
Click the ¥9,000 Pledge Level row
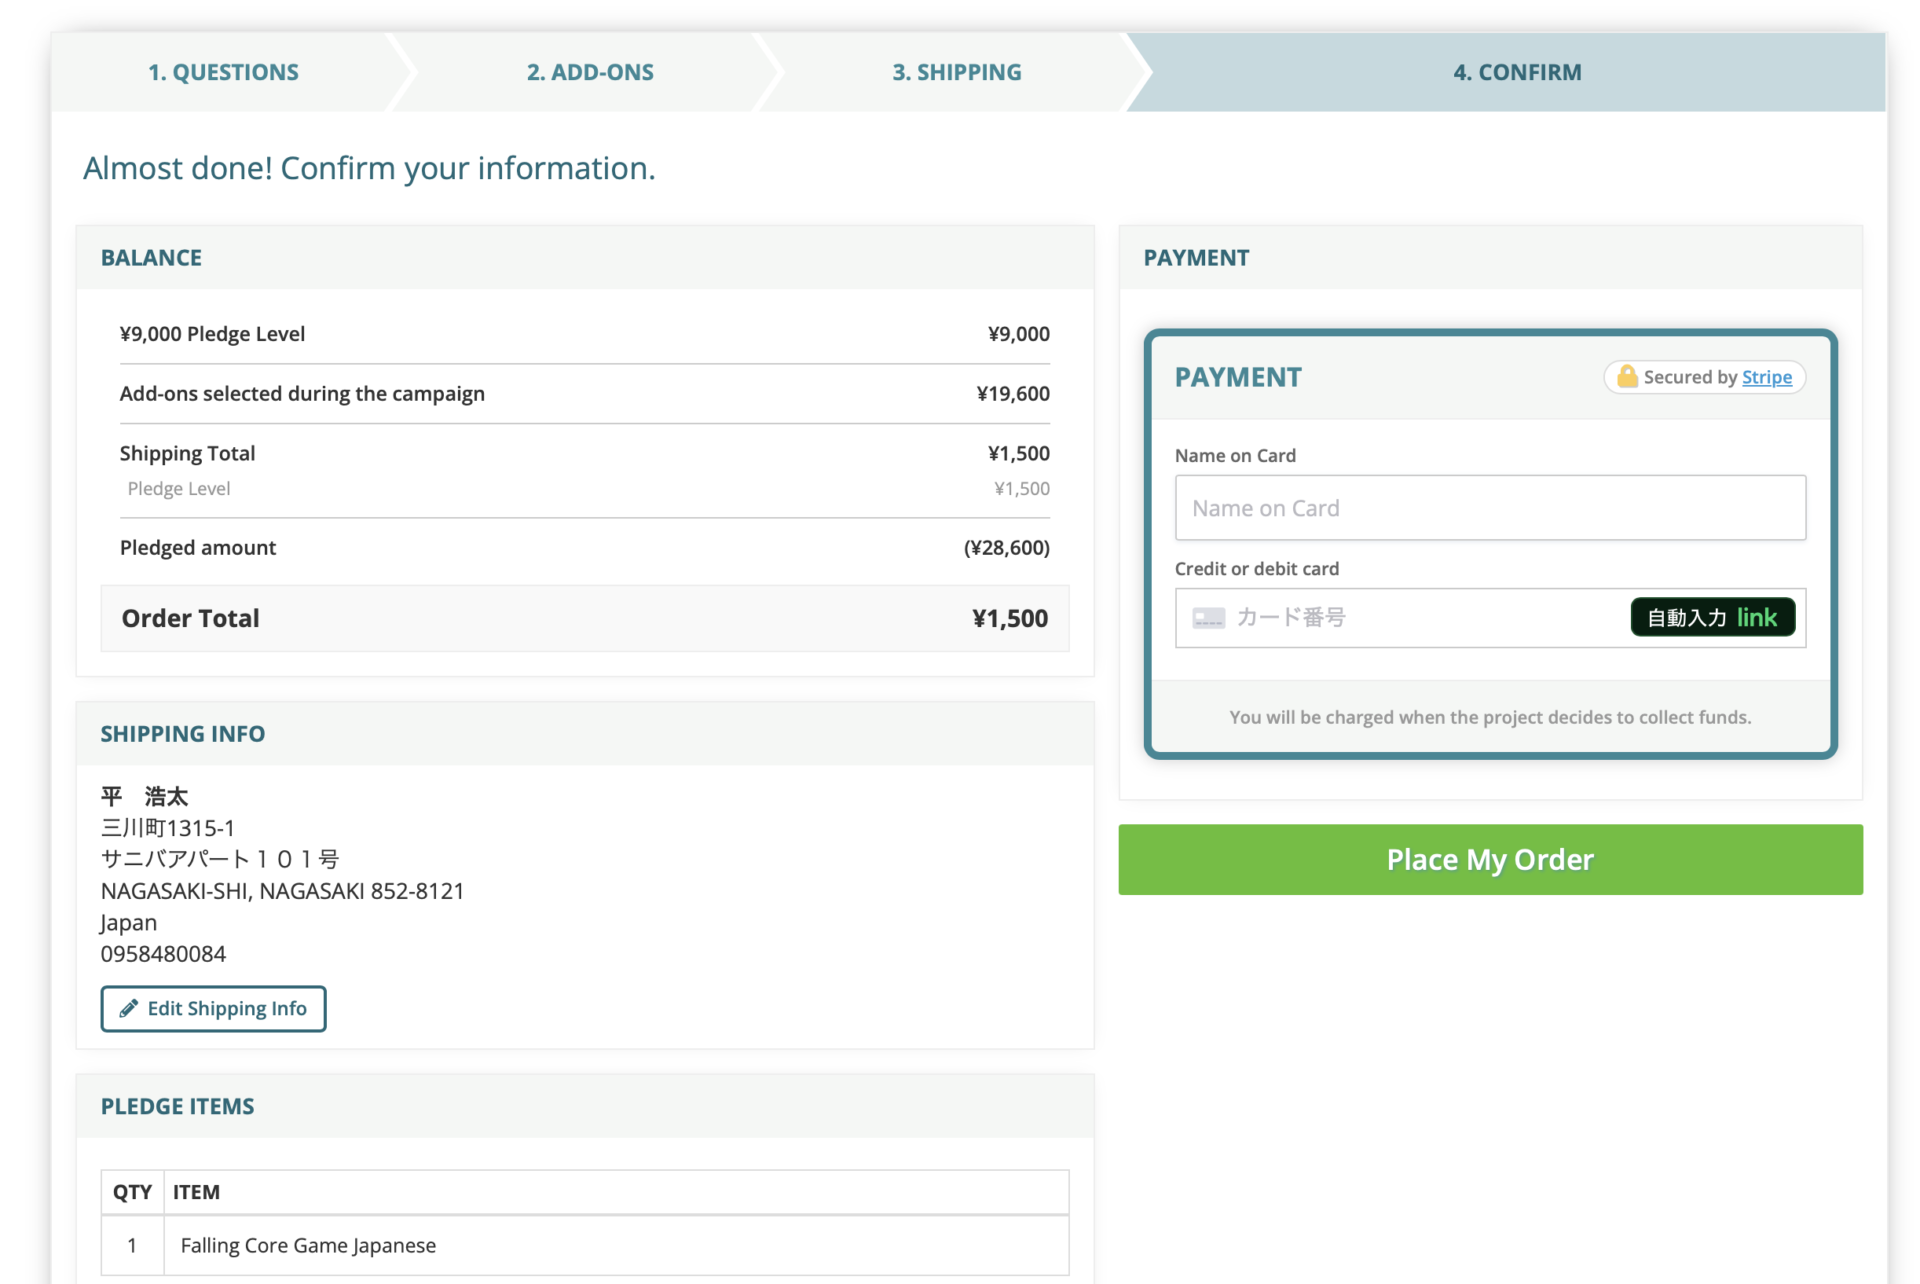coord(584,334)
